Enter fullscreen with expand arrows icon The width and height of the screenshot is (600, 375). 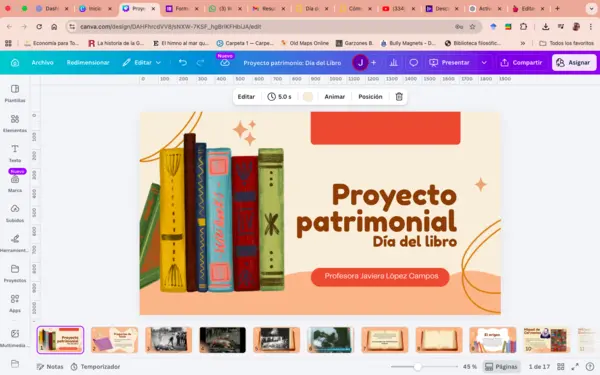575,367
